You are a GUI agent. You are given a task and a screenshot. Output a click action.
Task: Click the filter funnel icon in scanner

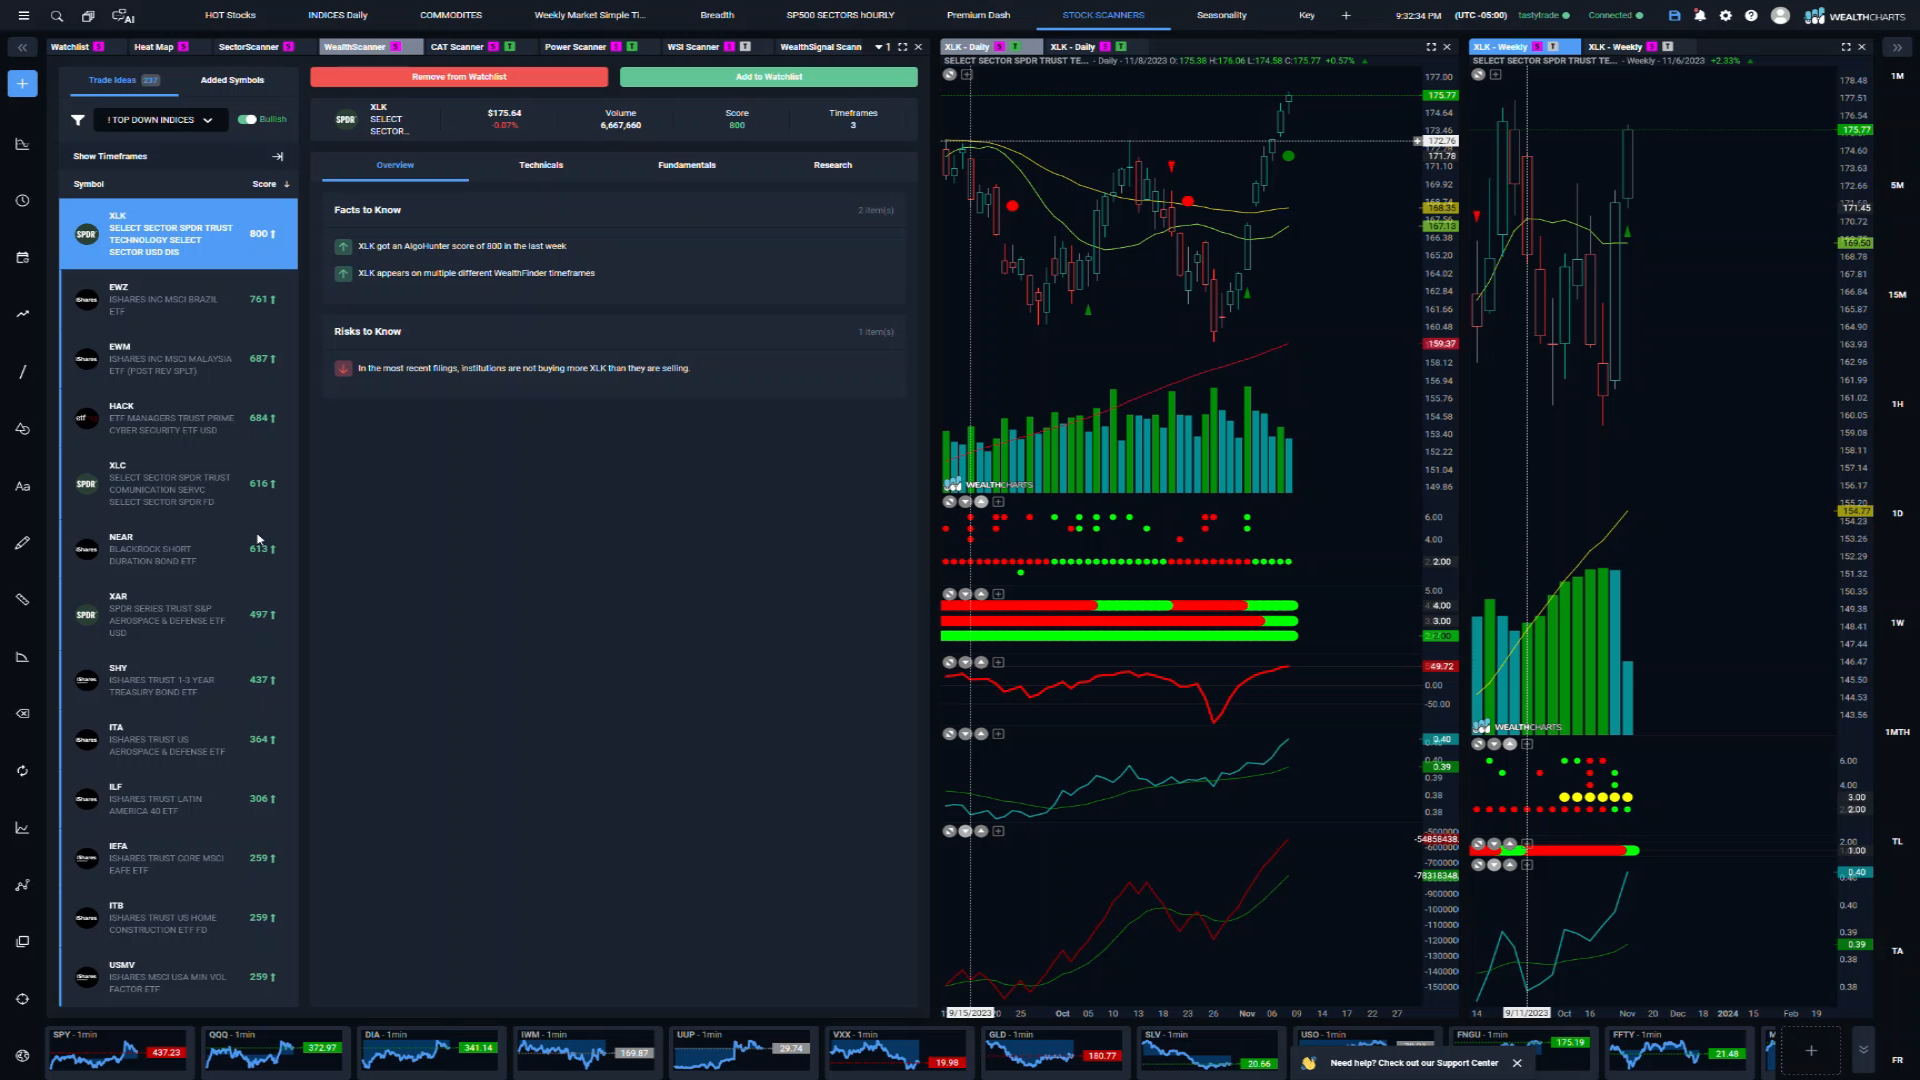click(x=78, y=120)
